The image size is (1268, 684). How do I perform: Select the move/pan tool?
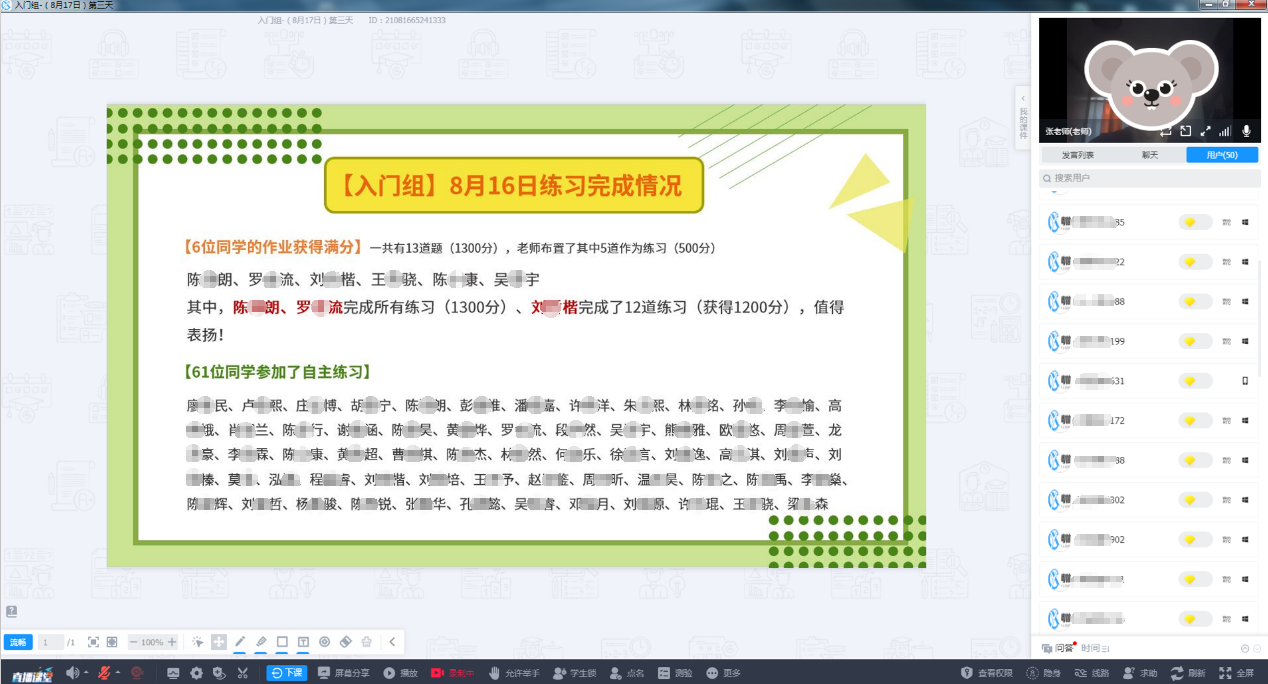pyautogui.click(x=219, y=642)
